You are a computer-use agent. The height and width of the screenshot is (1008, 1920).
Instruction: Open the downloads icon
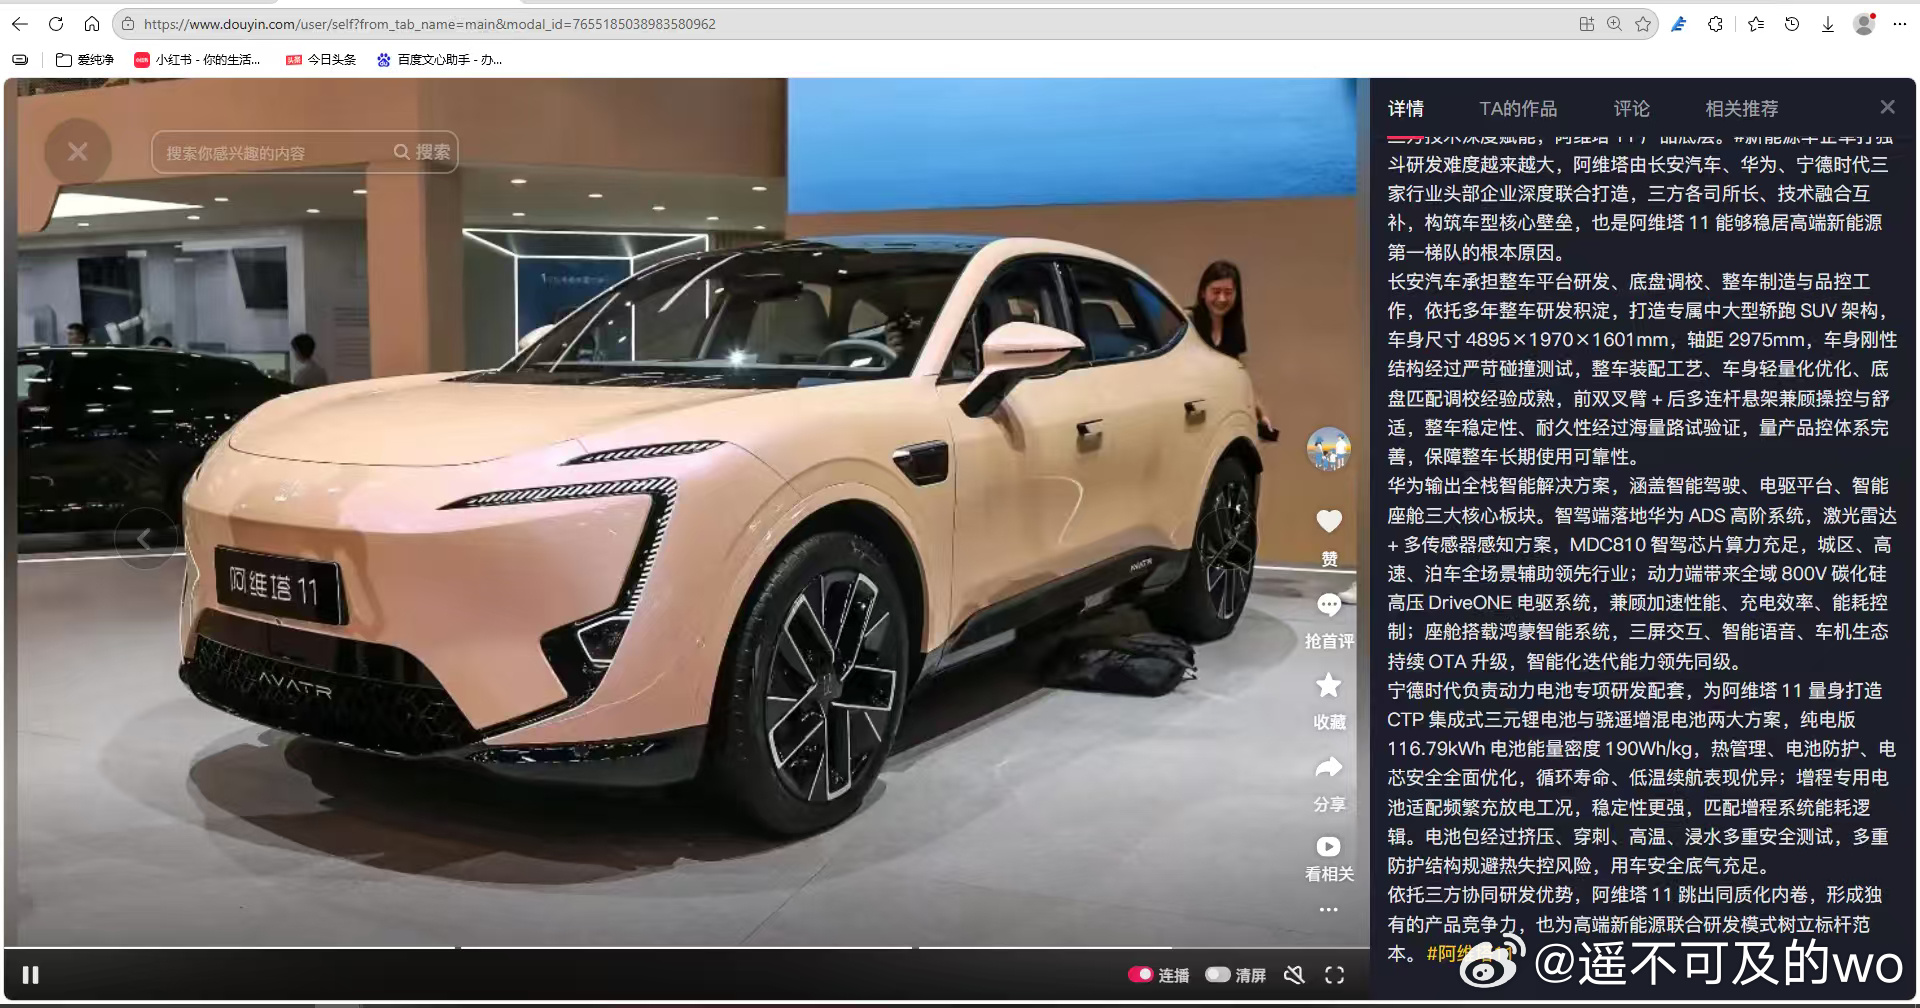tap(1827, 24)
